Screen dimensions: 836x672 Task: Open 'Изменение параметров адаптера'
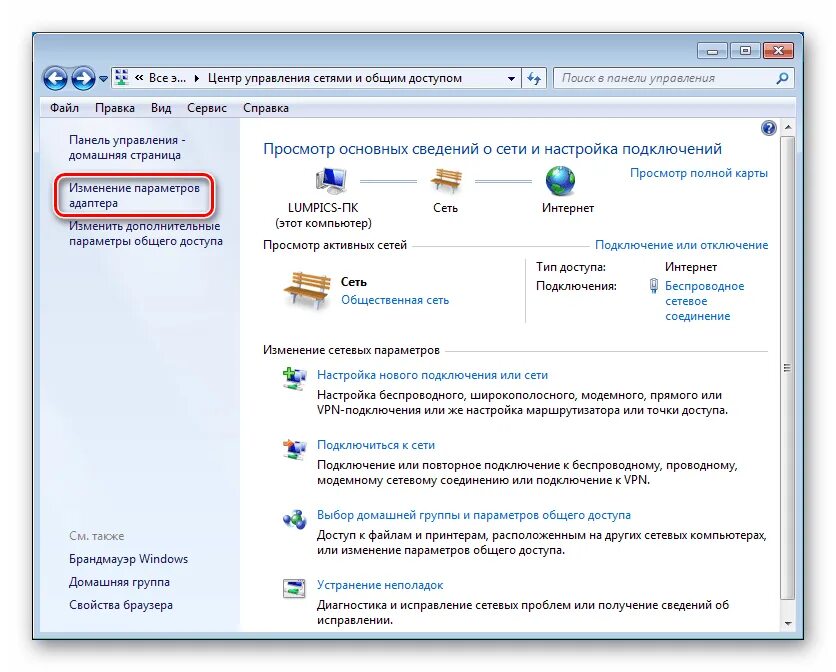[x=134, y=195]
